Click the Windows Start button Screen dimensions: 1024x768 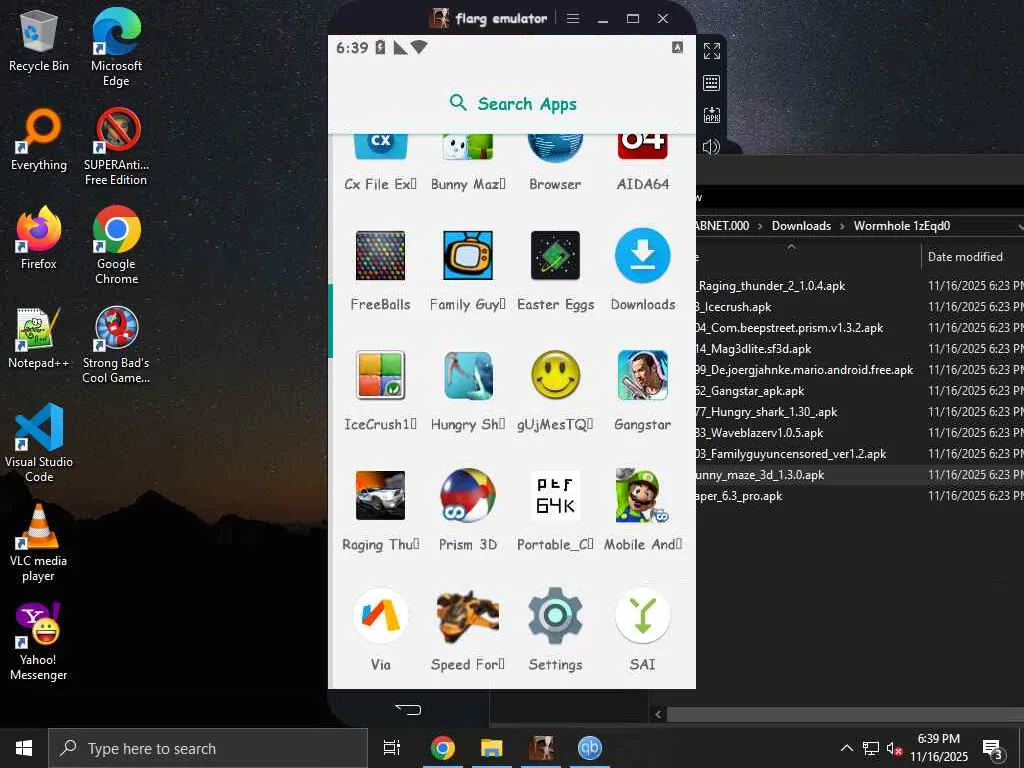point(24,748)
